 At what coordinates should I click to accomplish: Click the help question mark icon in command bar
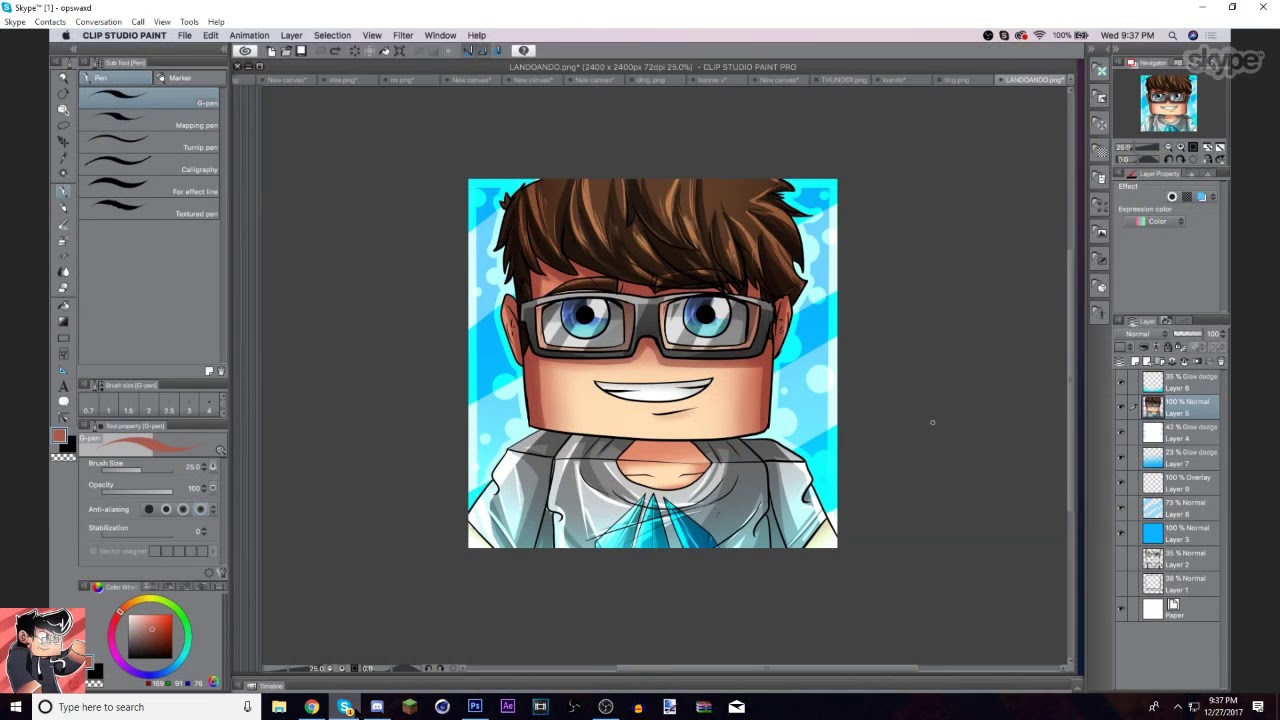coord(523,51)
